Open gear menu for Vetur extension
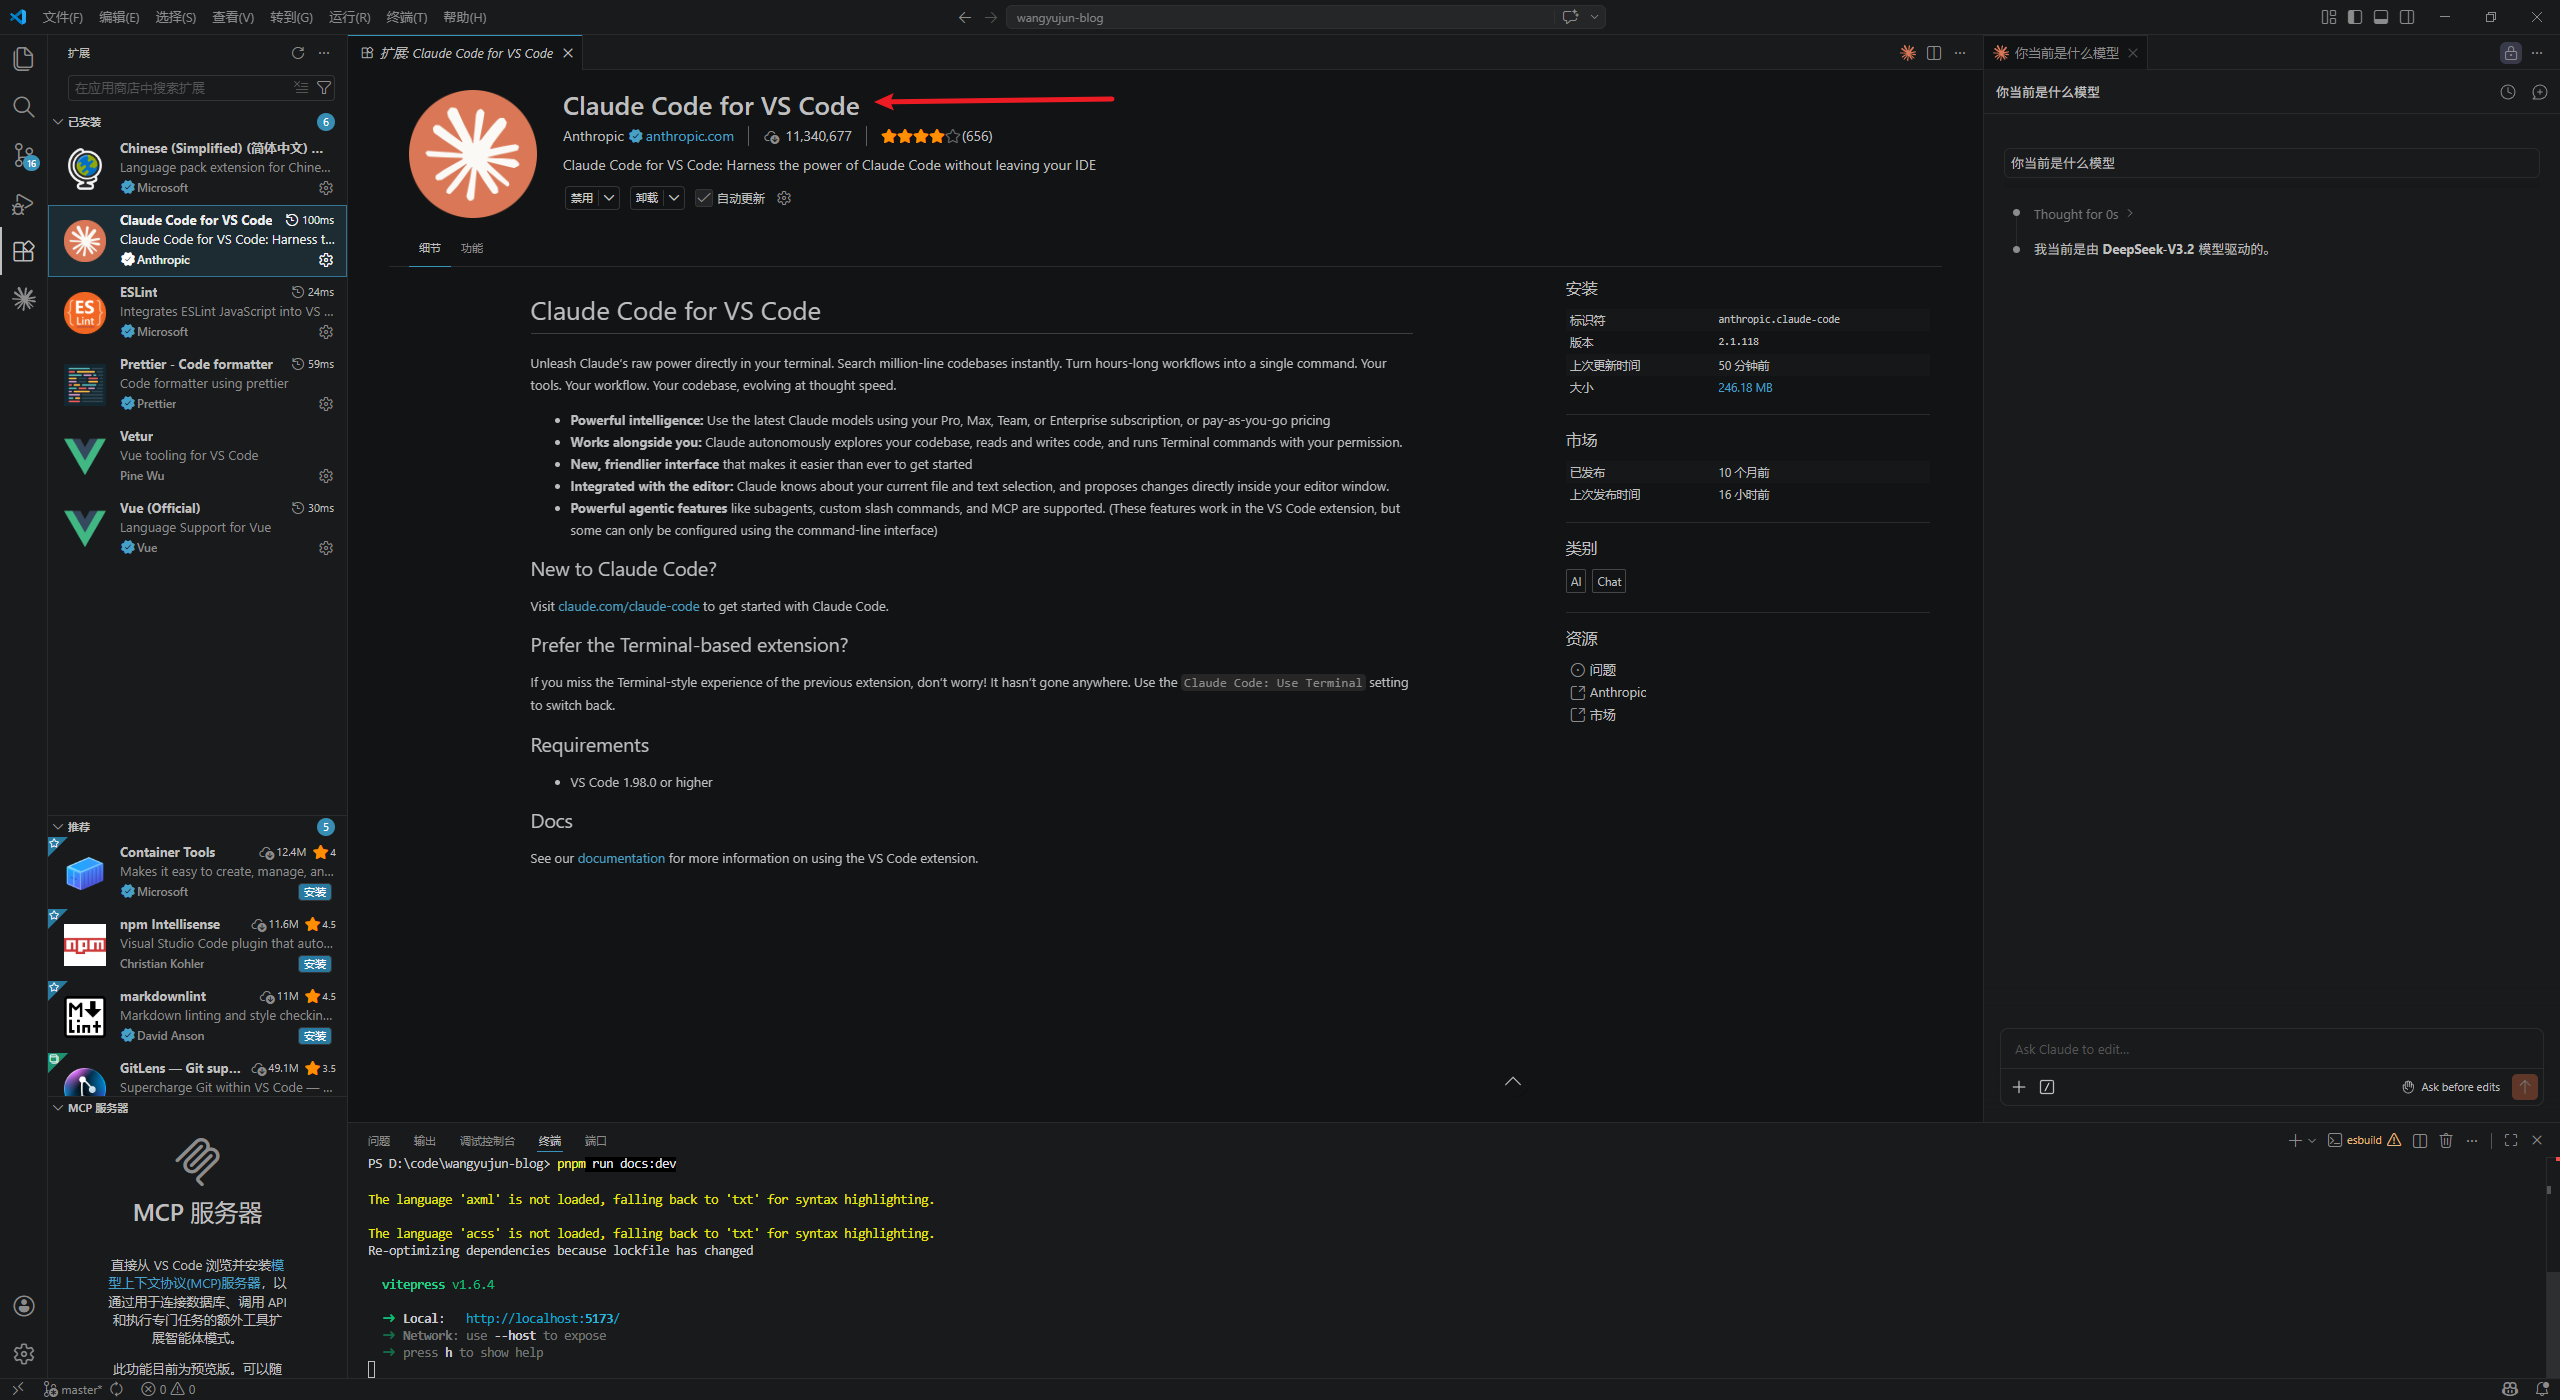2560x1400 pixels. (326, 476)
